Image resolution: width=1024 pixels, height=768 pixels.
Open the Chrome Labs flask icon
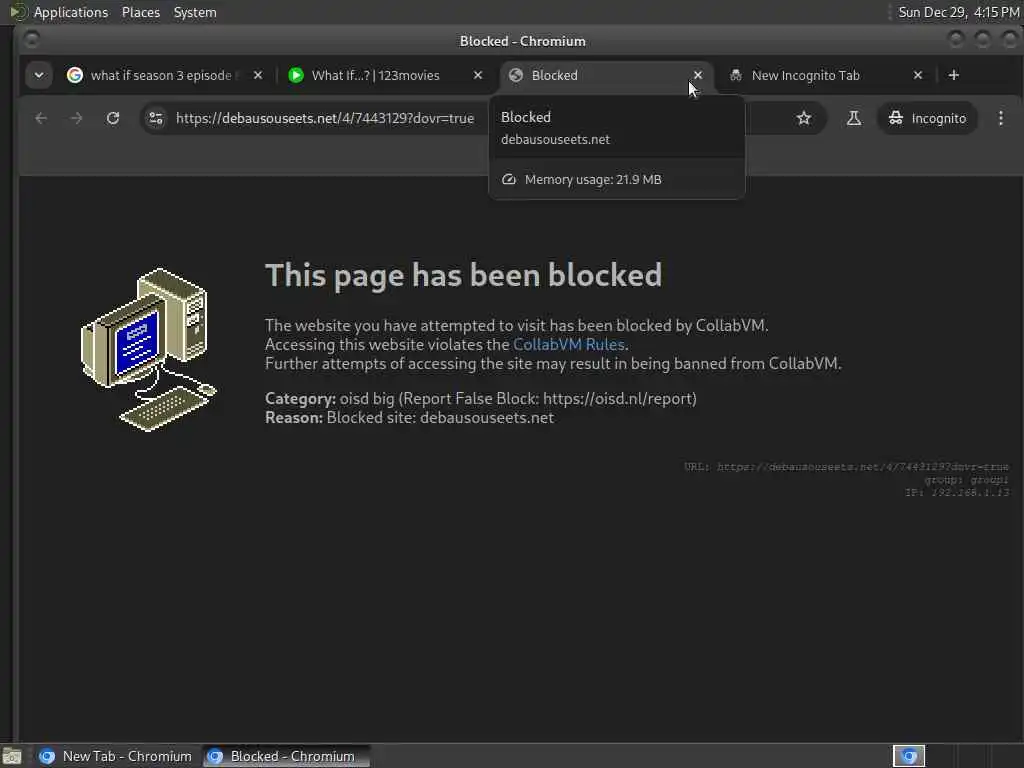click(854, 118)
